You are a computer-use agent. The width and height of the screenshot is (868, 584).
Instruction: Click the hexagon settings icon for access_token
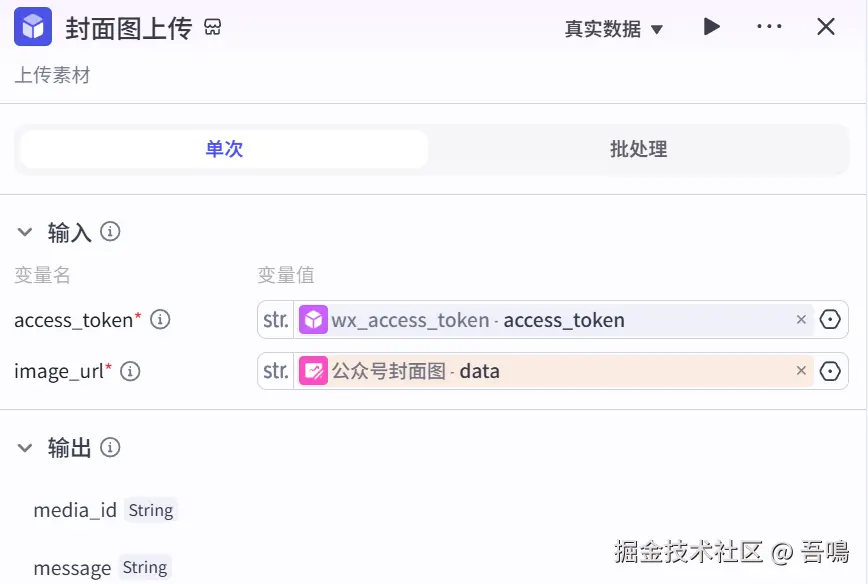830,320
